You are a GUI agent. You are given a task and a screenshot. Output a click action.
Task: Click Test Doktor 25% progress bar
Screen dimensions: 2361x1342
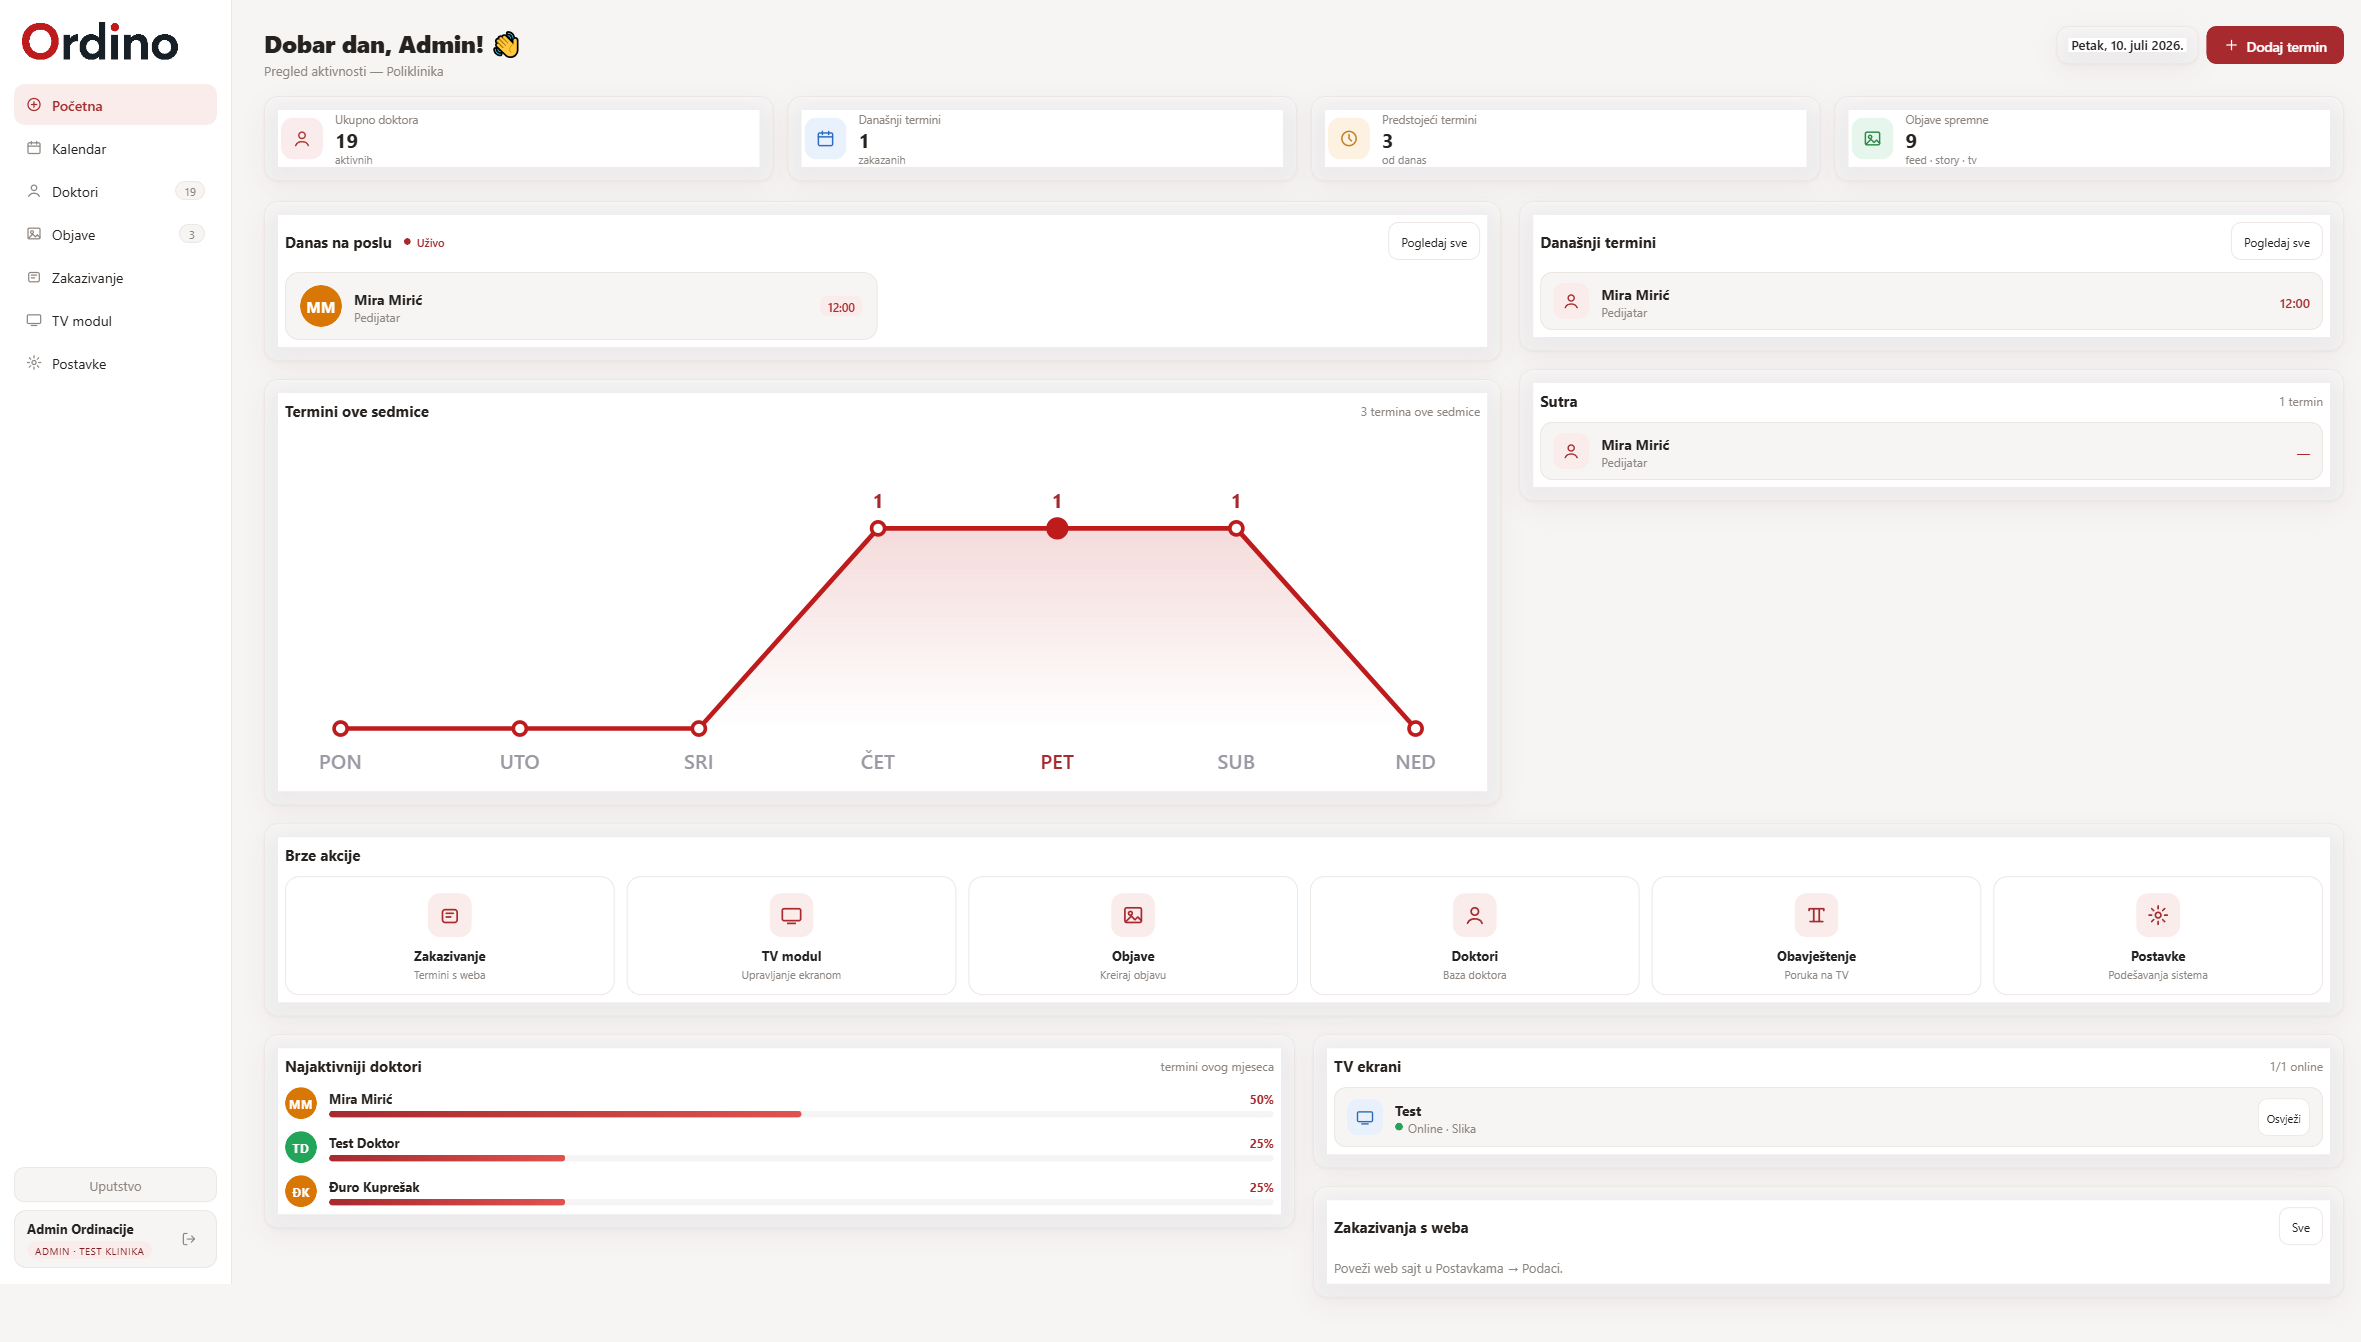coord(801,1157)
